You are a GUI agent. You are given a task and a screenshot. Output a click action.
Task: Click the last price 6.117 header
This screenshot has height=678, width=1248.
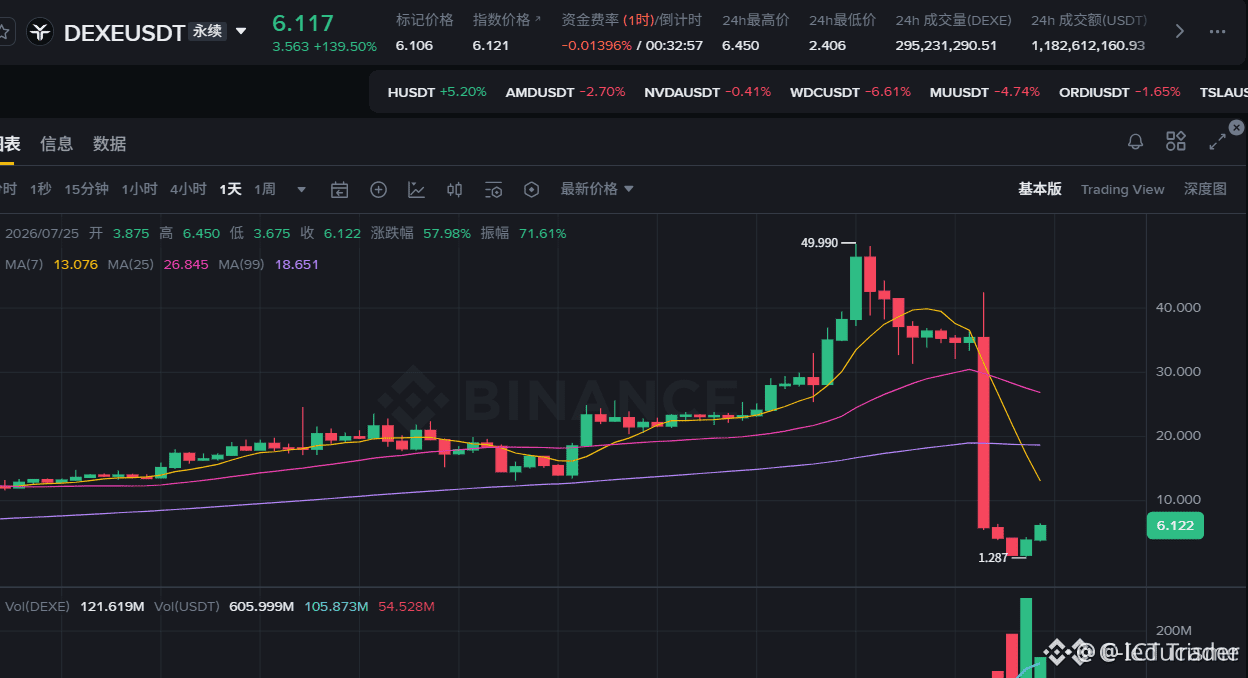303,23
